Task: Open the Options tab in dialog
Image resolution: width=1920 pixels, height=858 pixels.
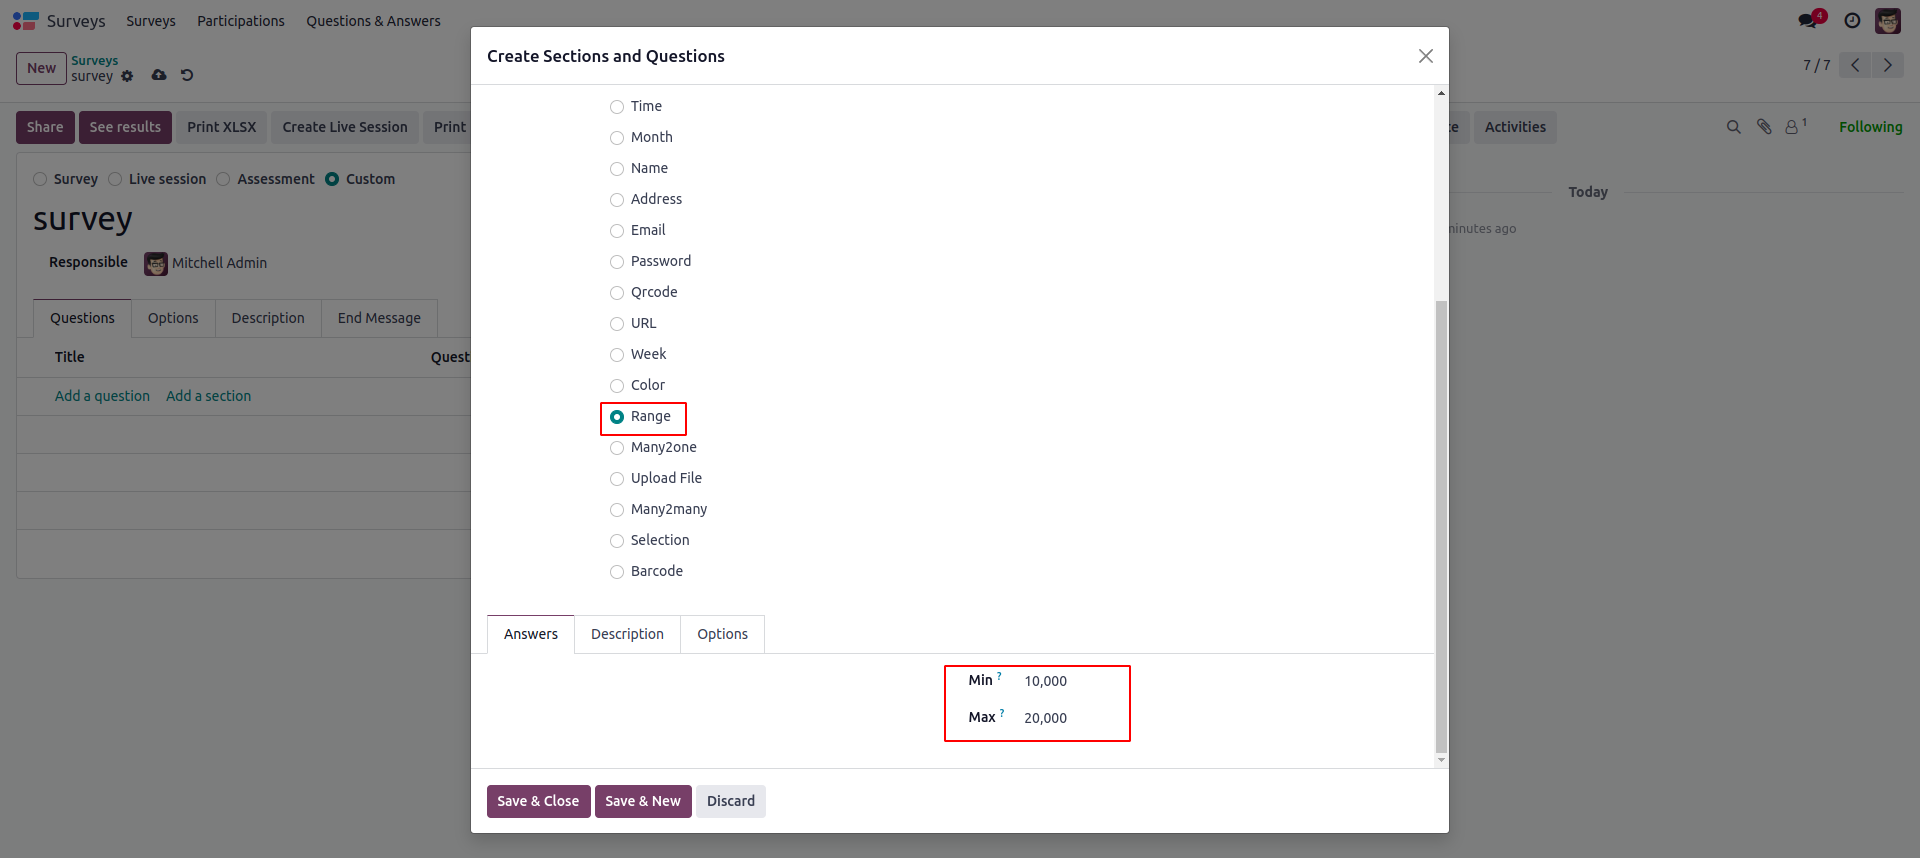Action: 722,634
